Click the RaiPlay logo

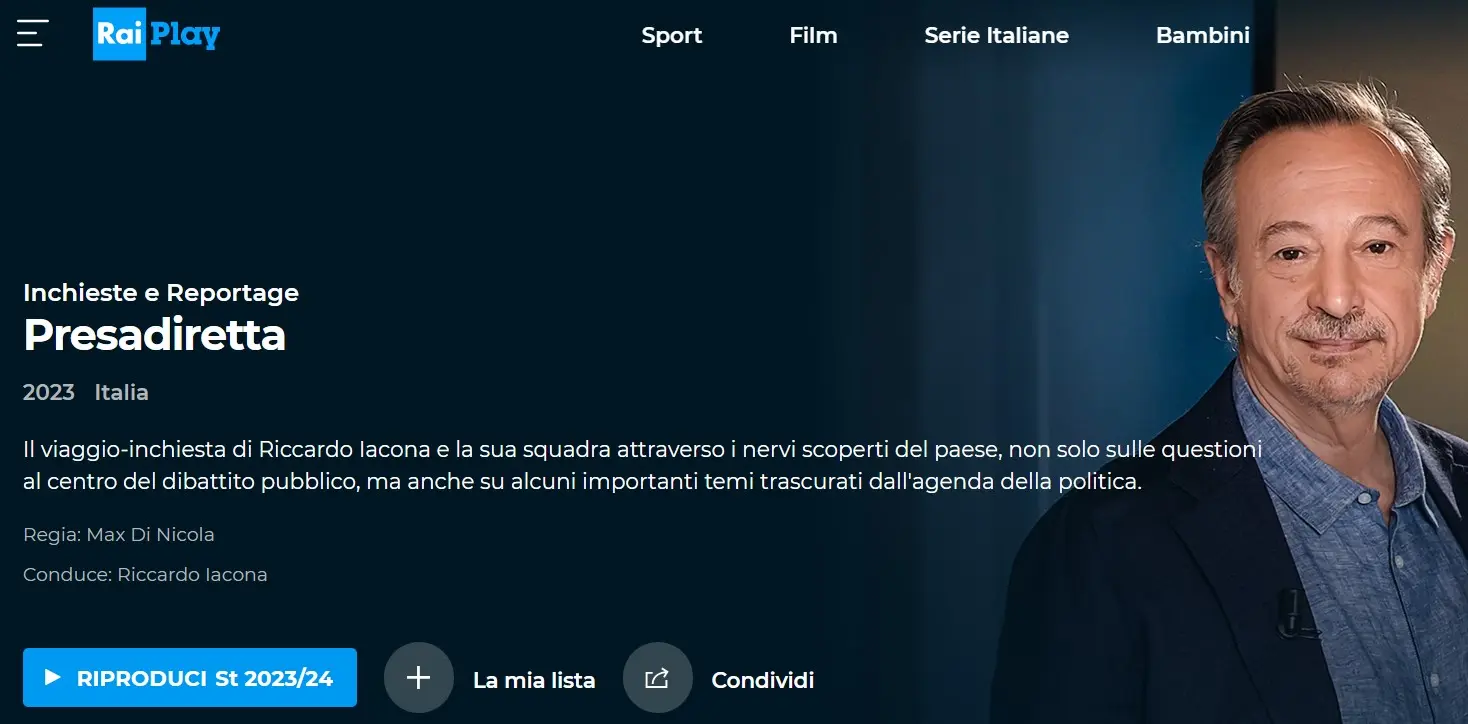pos(157,34)
